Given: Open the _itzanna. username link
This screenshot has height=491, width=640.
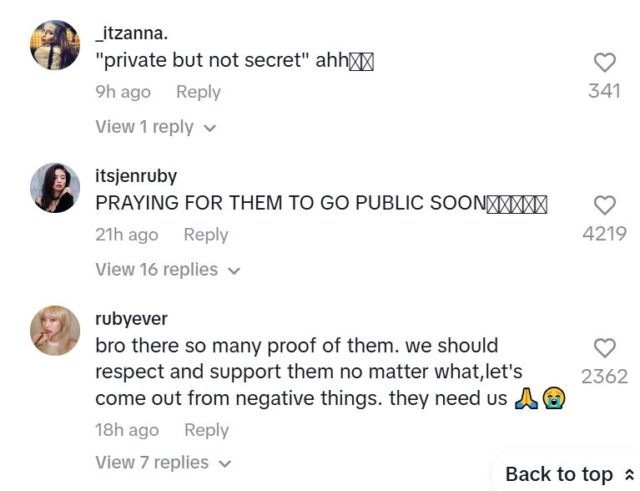Looking at the screenshot, I should coord(131,33).
